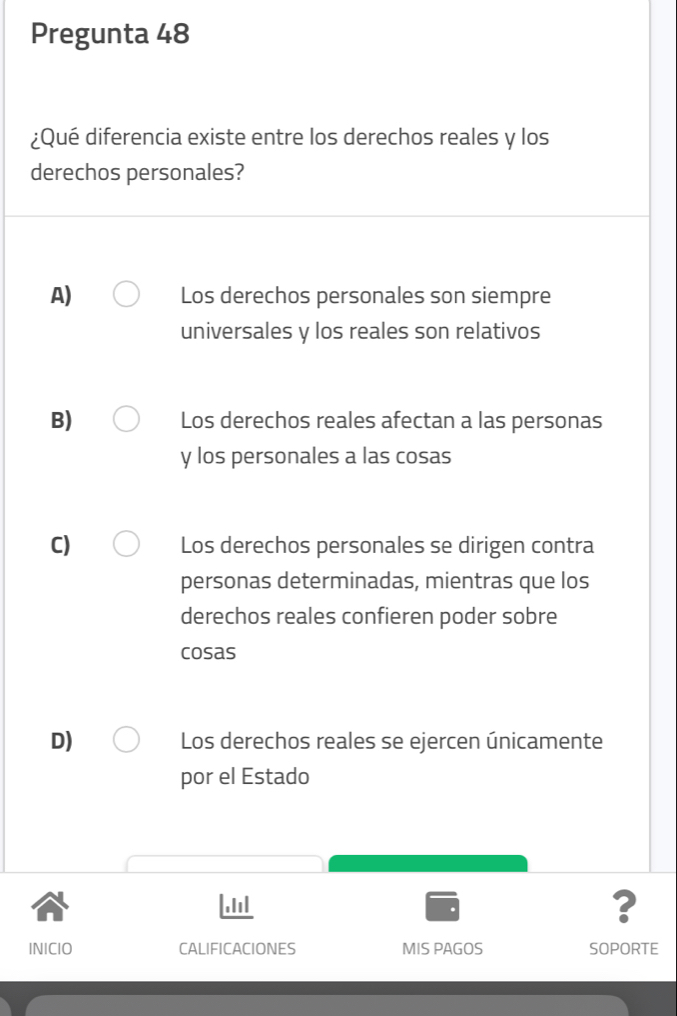Image resolution: width=677 pixels, height=1016 pixels.
Task: Choose radio button for option B
Action: [125, 421]
